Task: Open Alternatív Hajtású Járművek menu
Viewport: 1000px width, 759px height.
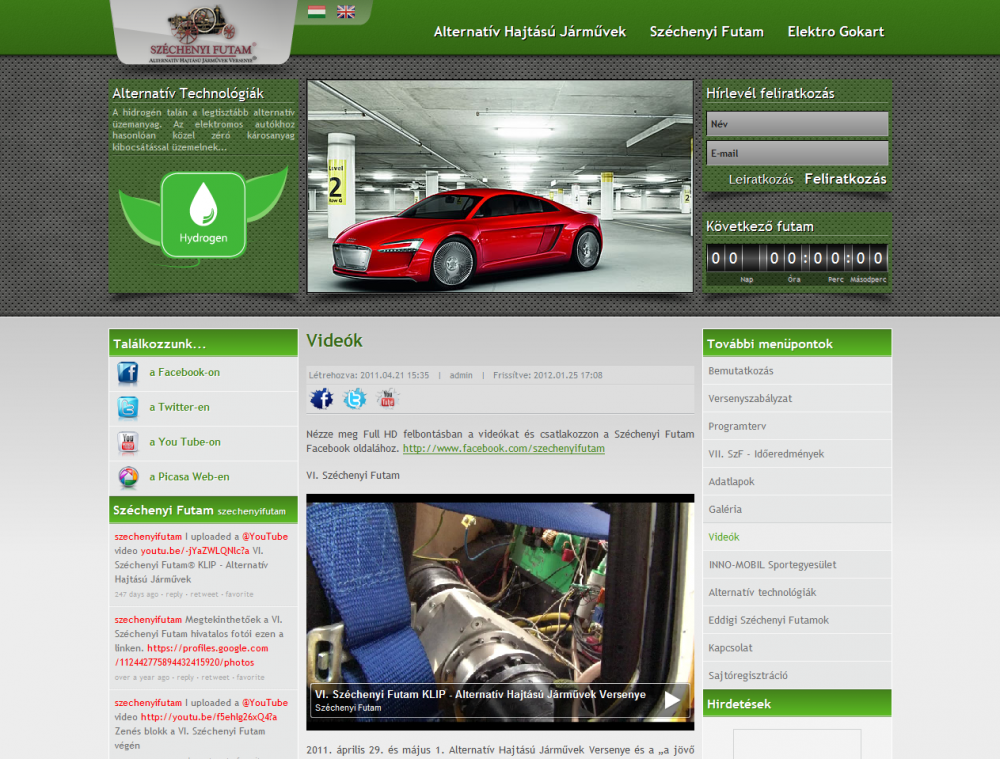Action: pos(529,32)
